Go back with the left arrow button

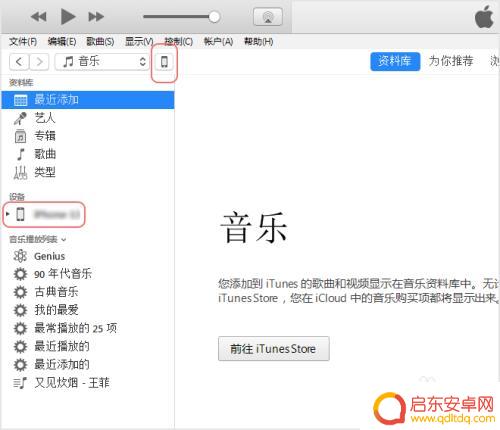(x=19, y=62)
